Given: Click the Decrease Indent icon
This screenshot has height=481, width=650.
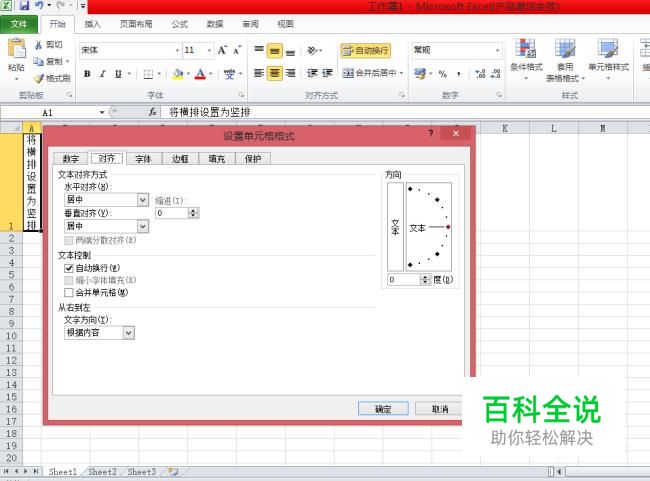Looking at the screenshot, I should point(312,73).
